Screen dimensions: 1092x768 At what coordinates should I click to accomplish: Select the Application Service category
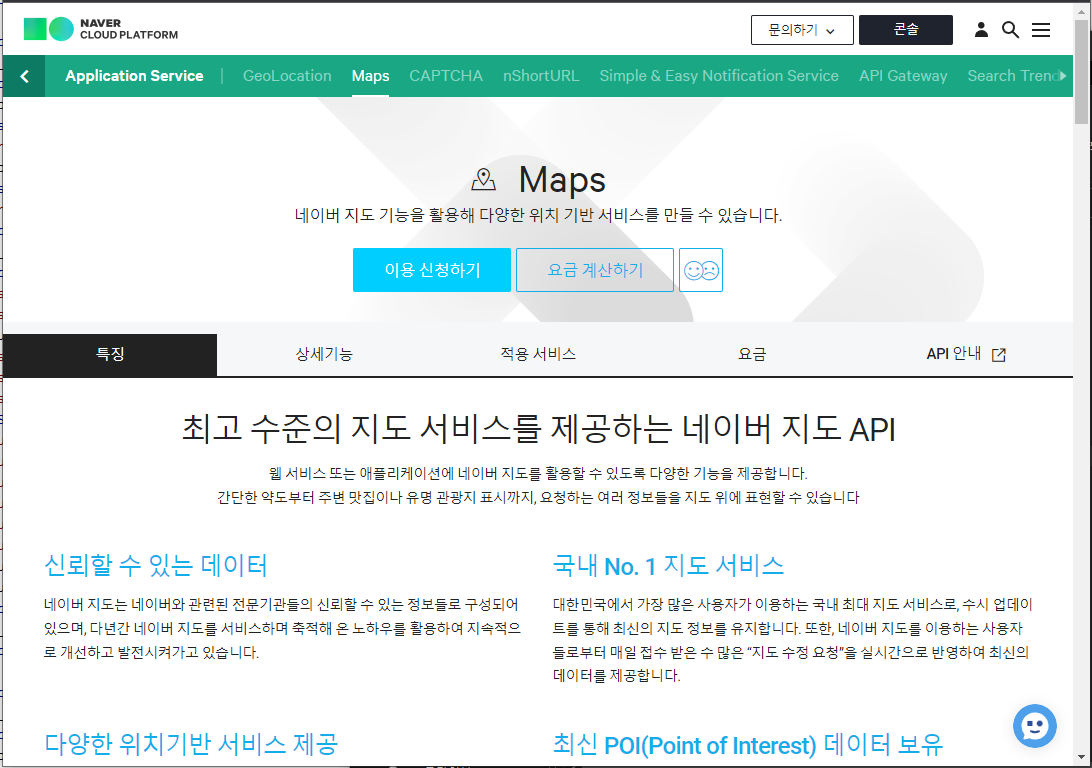click(x=134, y=76)
